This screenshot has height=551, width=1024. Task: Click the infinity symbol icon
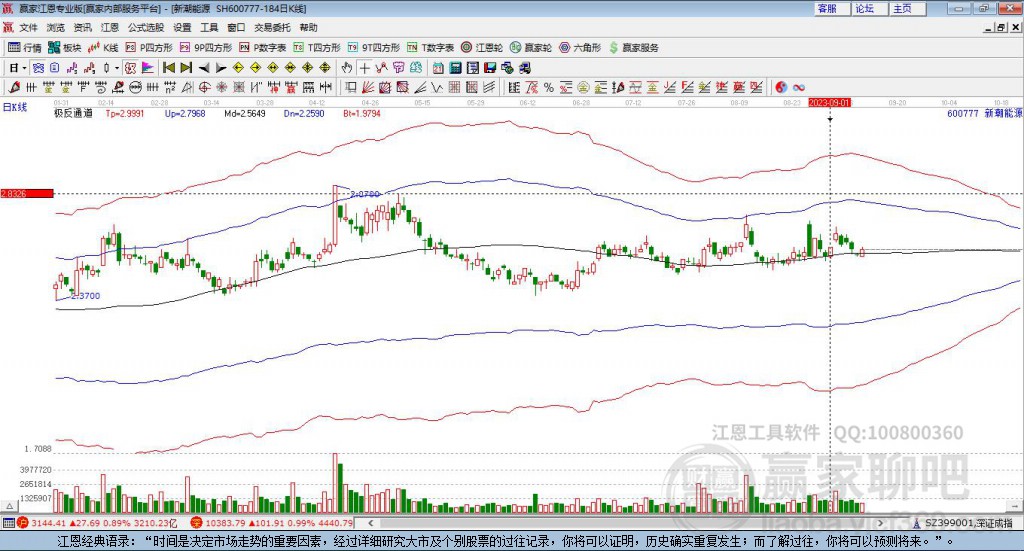coord(799,87)
